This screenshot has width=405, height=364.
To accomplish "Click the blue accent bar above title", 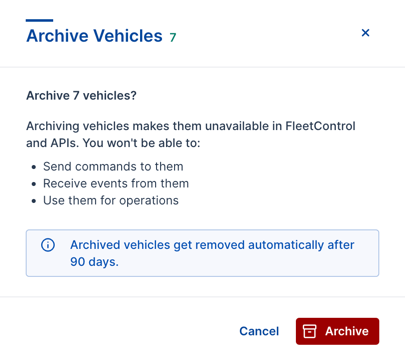I will point(39,20).
